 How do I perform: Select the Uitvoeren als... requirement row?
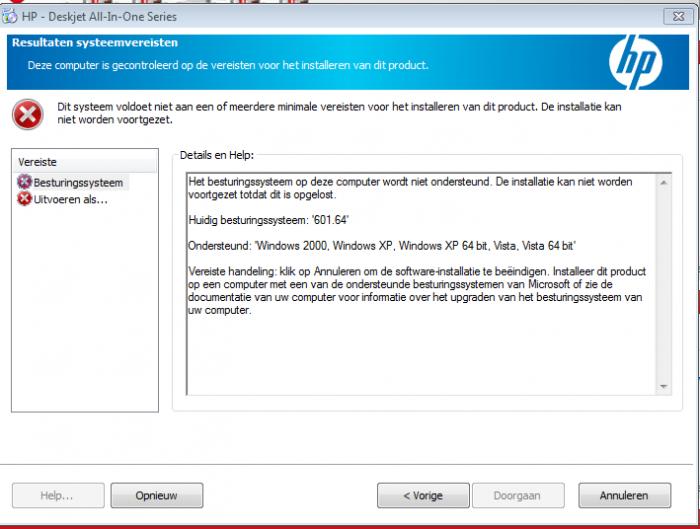[62, 200]
